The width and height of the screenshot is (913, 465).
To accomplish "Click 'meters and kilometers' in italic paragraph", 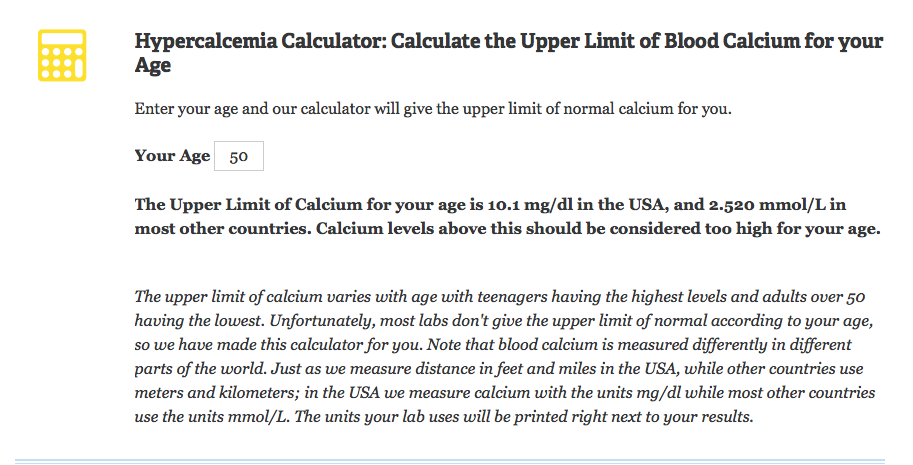I will (209, 393).
